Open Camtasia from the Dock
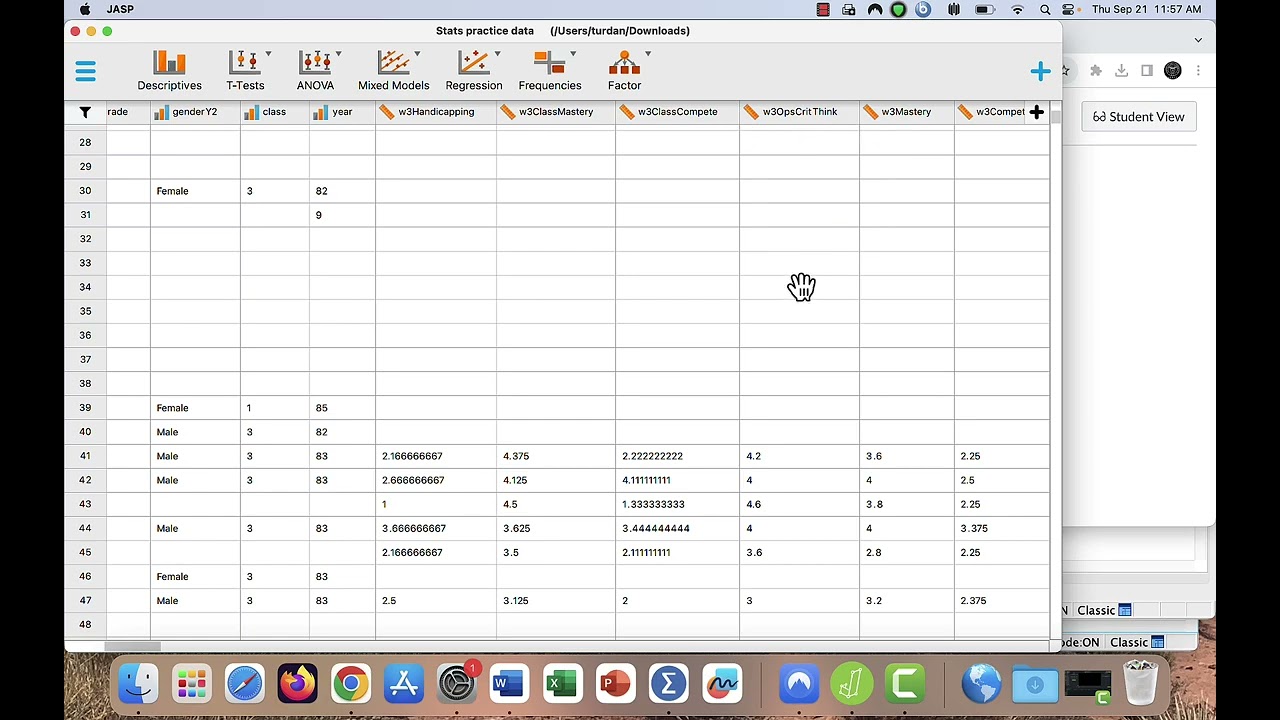Image resolution: width=1280 pixels, height=720 pixels. pyautogui.click(x=904, y=684)
